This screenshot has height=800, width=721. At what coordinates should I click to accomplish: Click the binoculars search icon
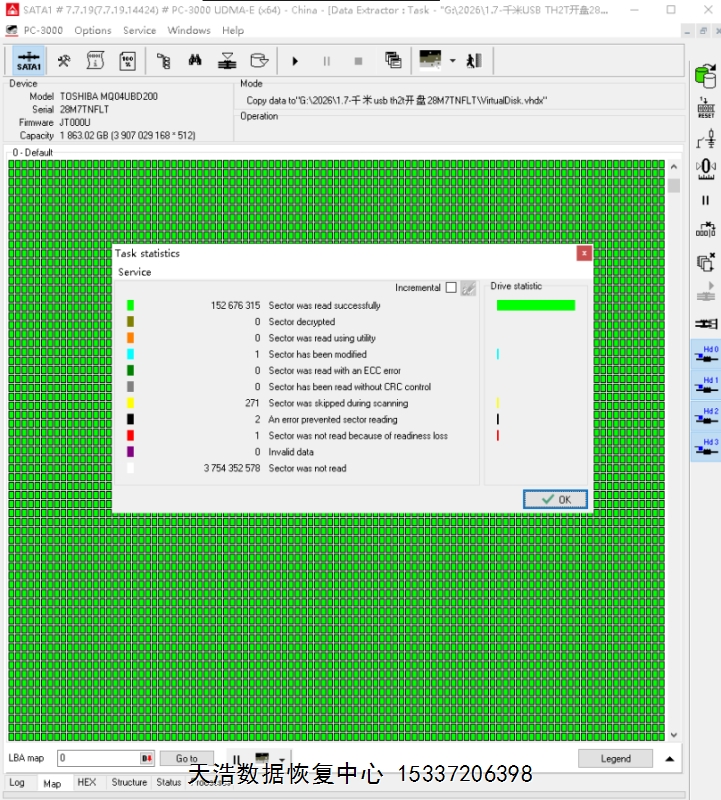195,60
